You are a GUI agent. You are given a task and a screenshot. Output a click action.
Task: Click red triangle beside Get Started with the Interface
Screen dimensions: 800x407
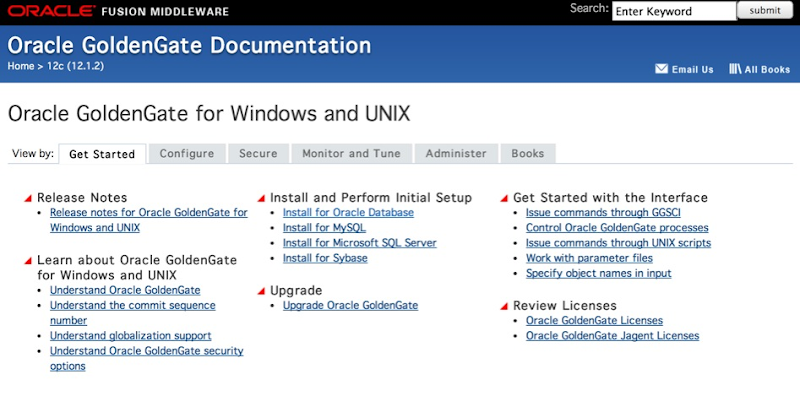504,198
